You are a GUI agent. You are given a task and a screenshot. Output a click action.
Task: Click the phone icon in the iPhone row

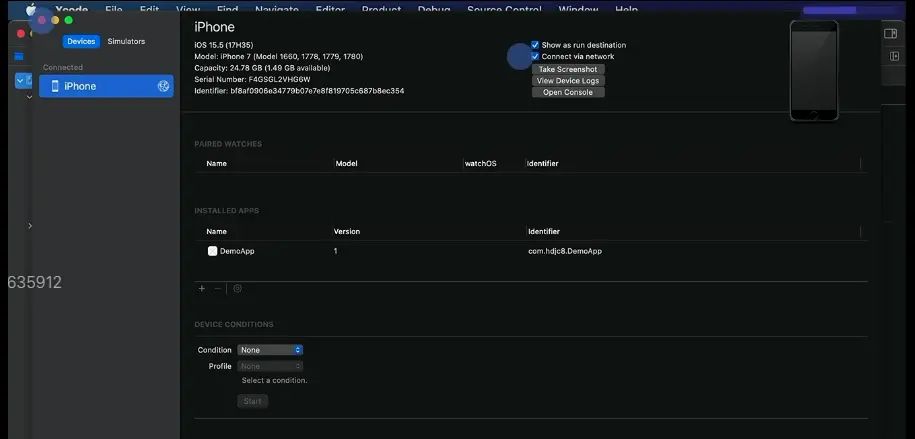55,86
